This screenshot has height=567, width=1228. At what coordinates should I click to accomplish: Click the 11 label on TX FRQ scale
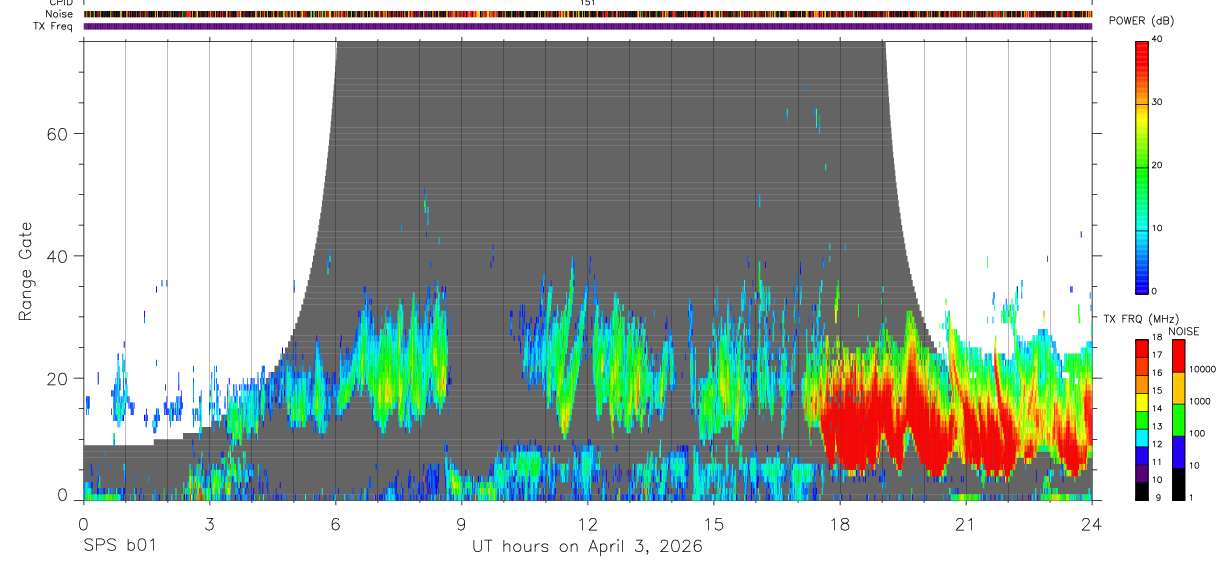[1157, 462]
